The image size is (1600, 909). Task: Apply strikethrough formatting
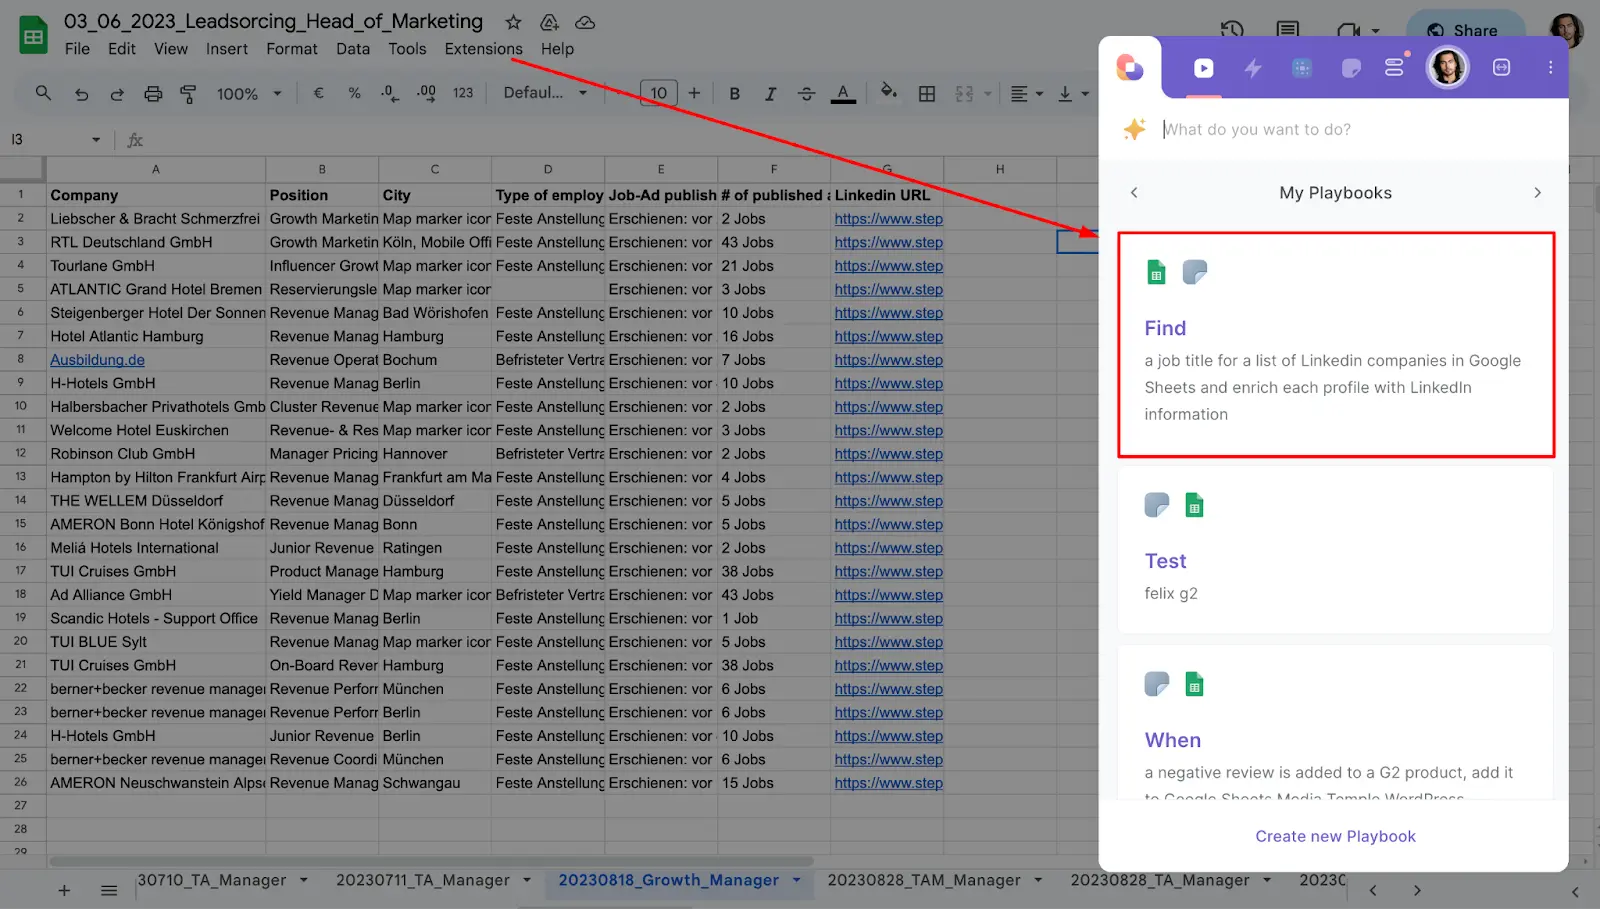(x=806, y=93)
